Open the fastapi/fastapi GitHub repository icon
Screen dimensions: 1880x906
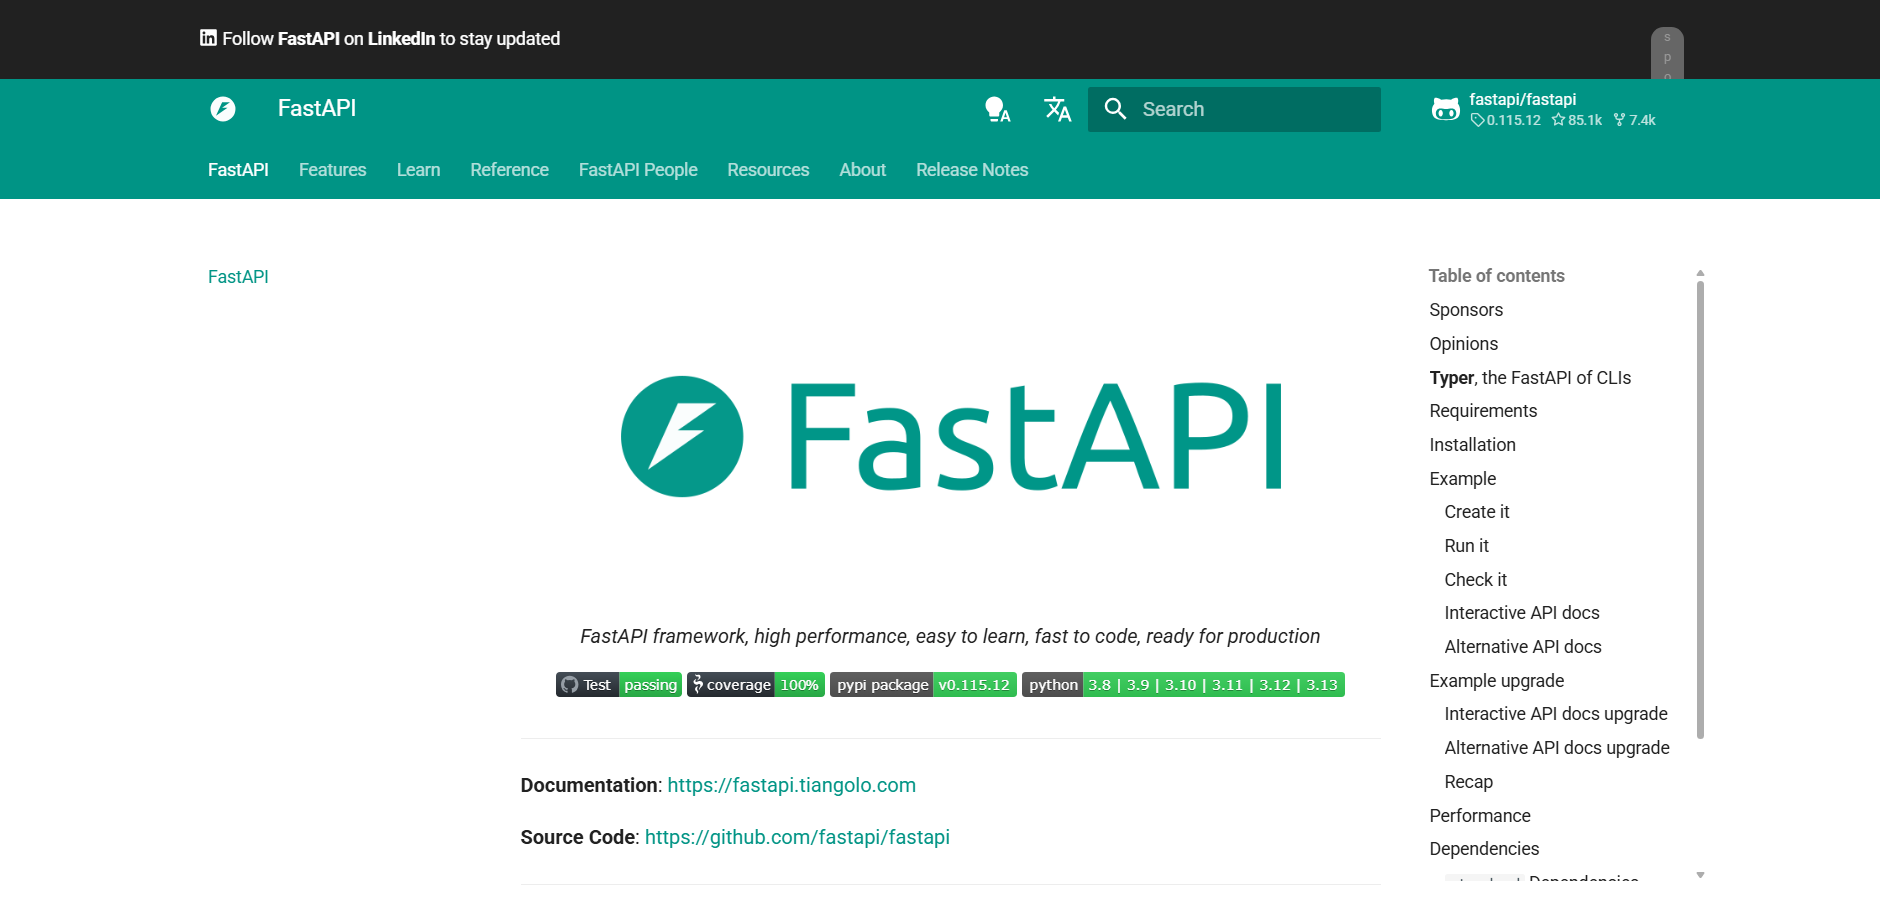click(x=1445, y=109)
